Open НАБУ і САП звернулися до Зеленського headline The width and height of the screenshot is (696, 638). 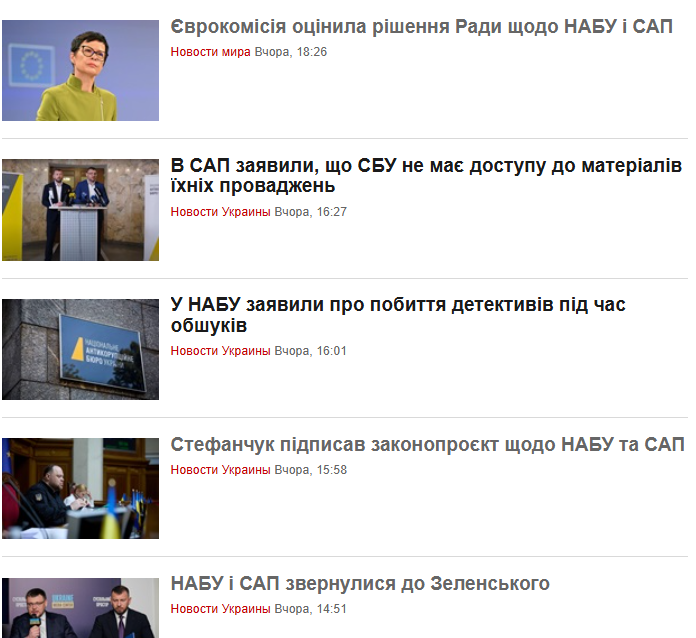[x=360, y=583]
